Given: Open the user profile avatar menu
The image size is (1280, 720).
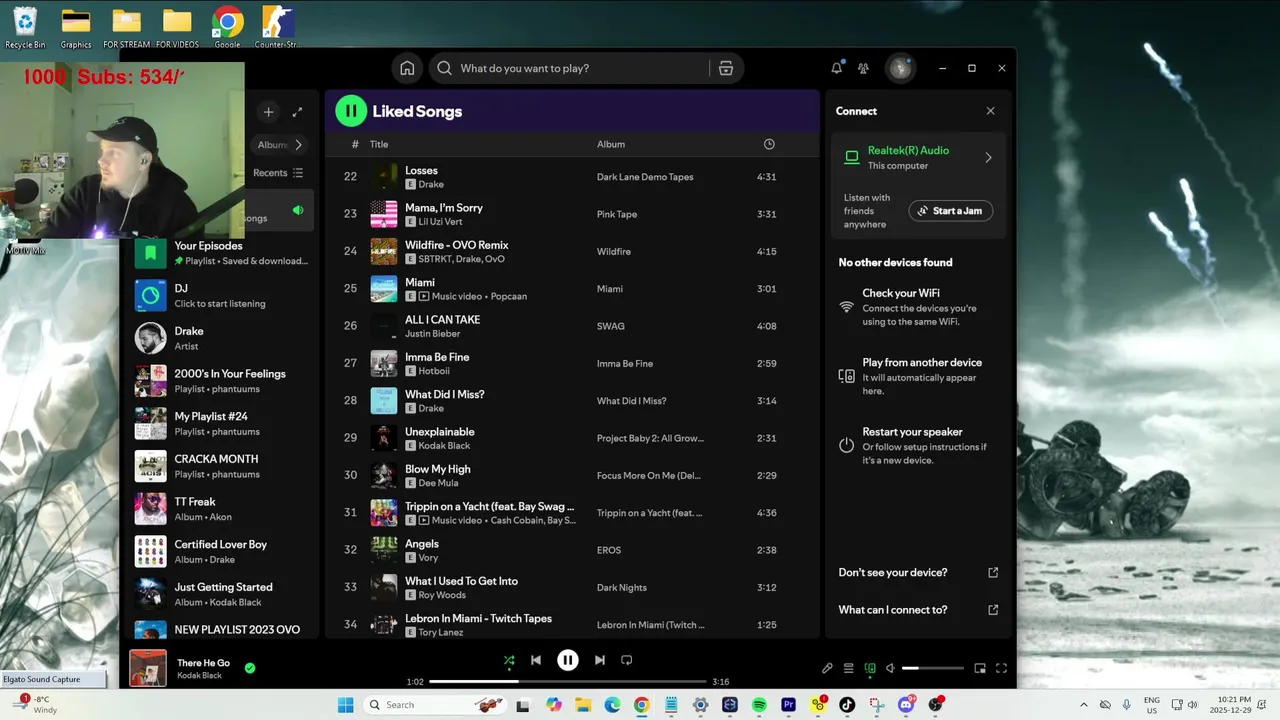Looking at the screenshot, I should click(x=900, y=68).
